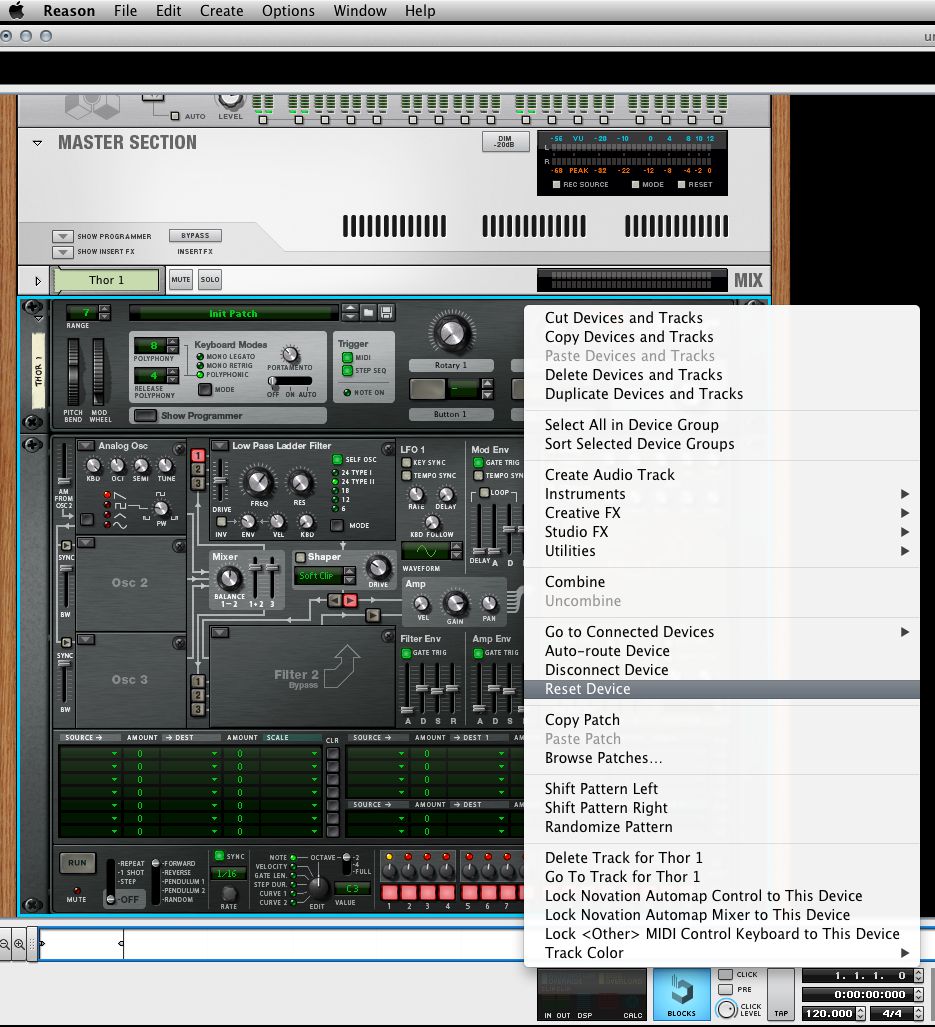Image resolution: width=935 pixels, height=1027 pixels.
Task: Open the Analog Osc type dropdown
Action: [86, 445]
